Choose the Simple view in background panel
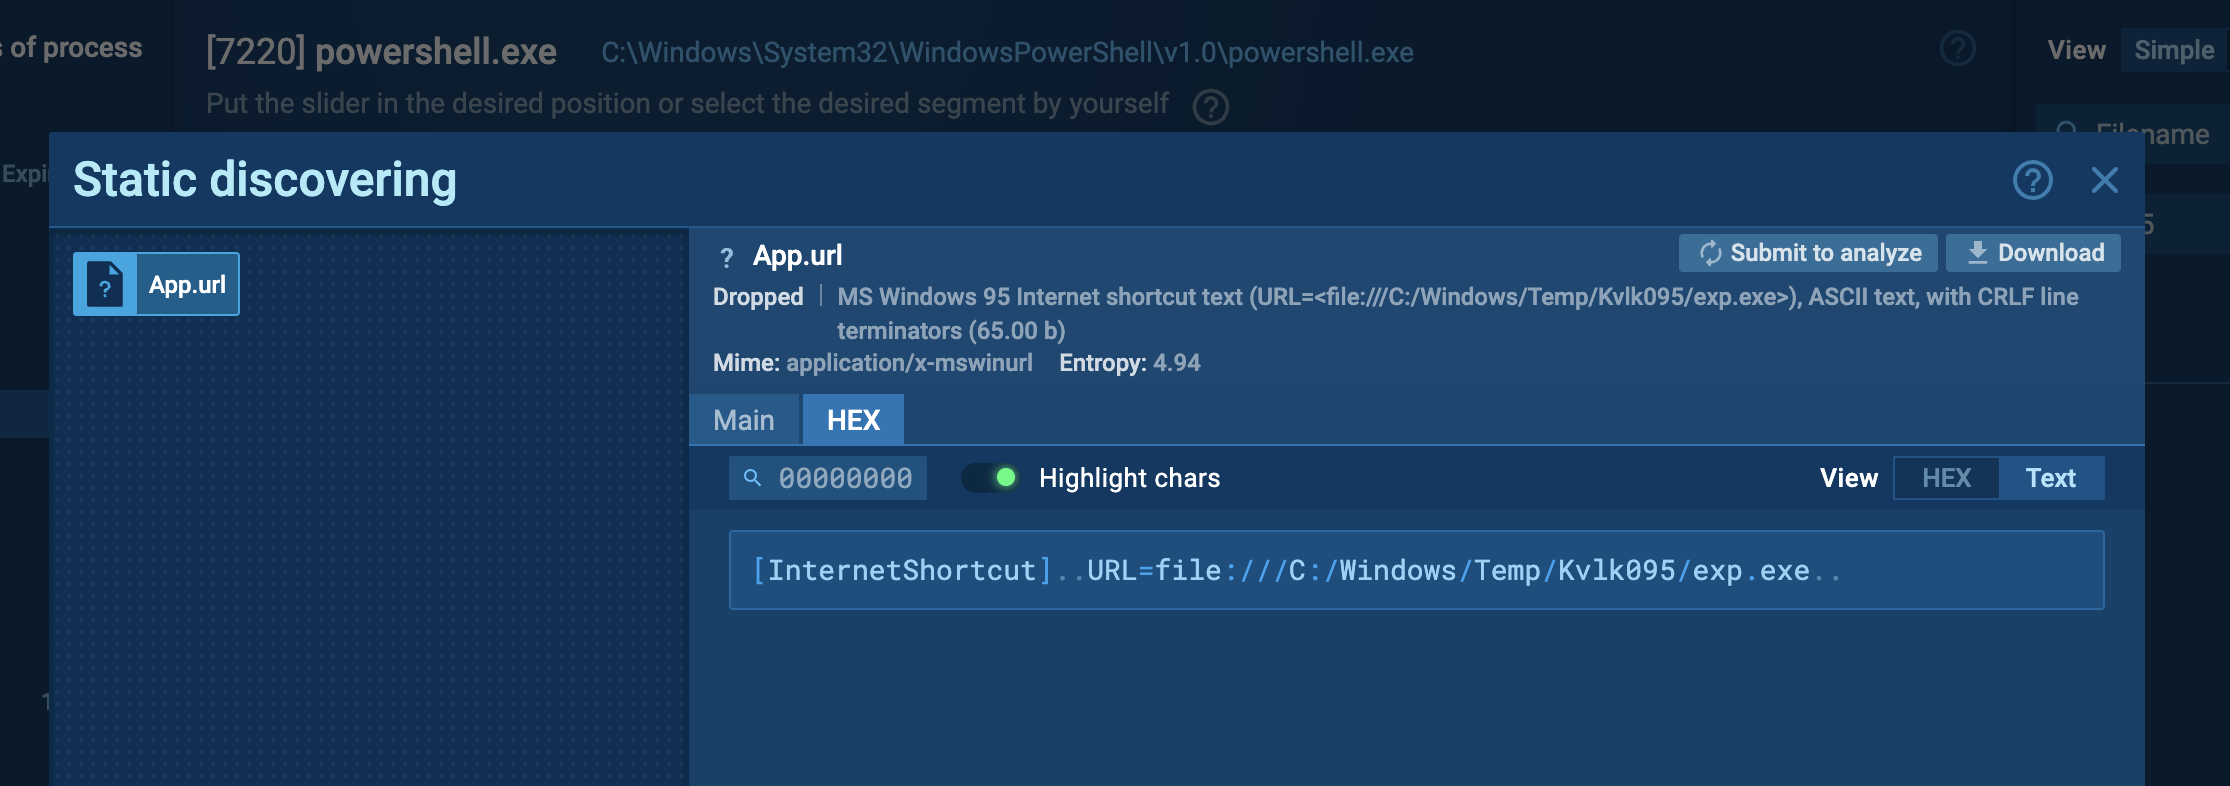This screenshot has width=2230, height=786. click(x=2173, y=50)
